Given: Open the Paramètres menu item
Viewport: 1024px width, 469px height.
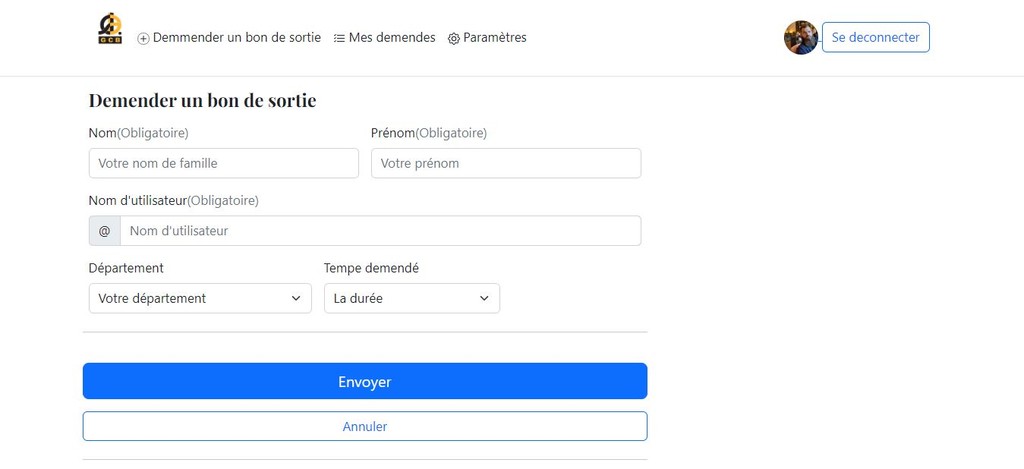Looking at the screenshot, I should point(487,38).
